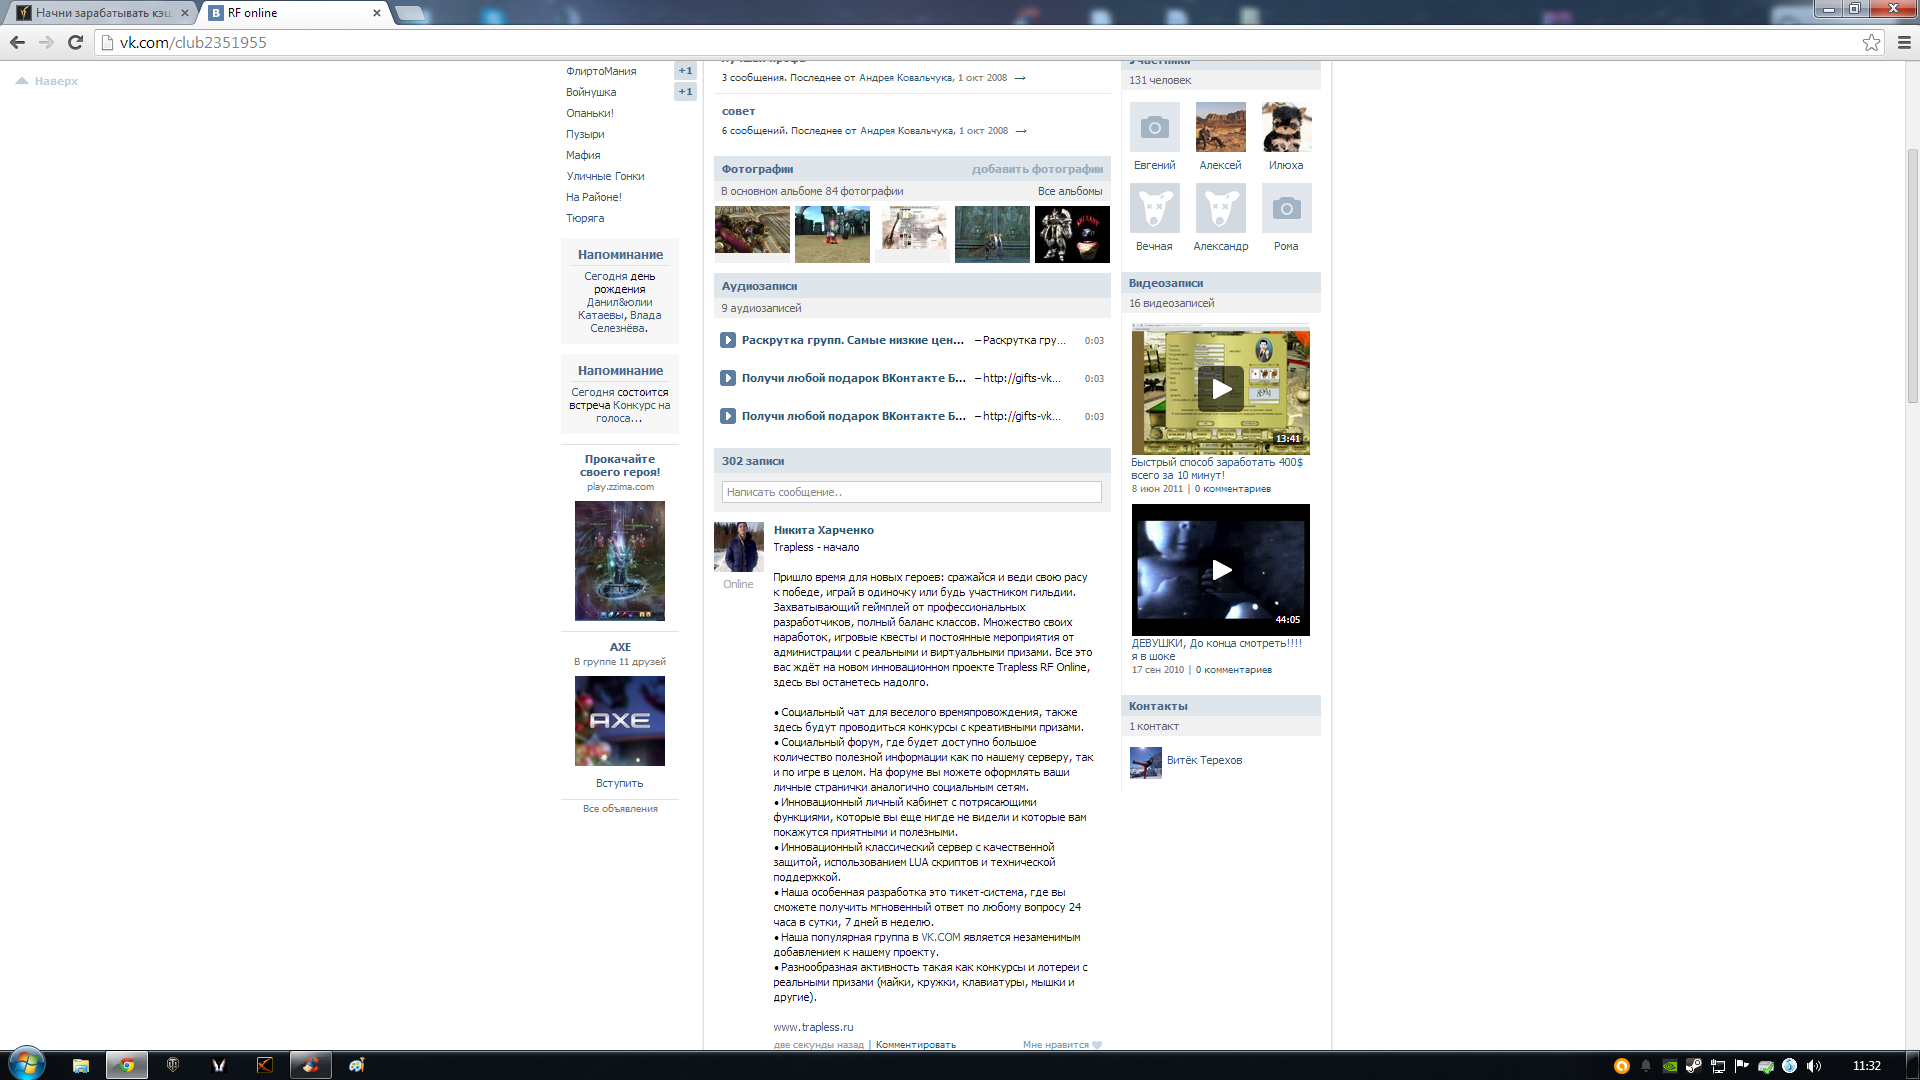Open member Александр deleted-dog avatar
The width and height of the screenshot is (1920, 1080).
pos(1220,208)
